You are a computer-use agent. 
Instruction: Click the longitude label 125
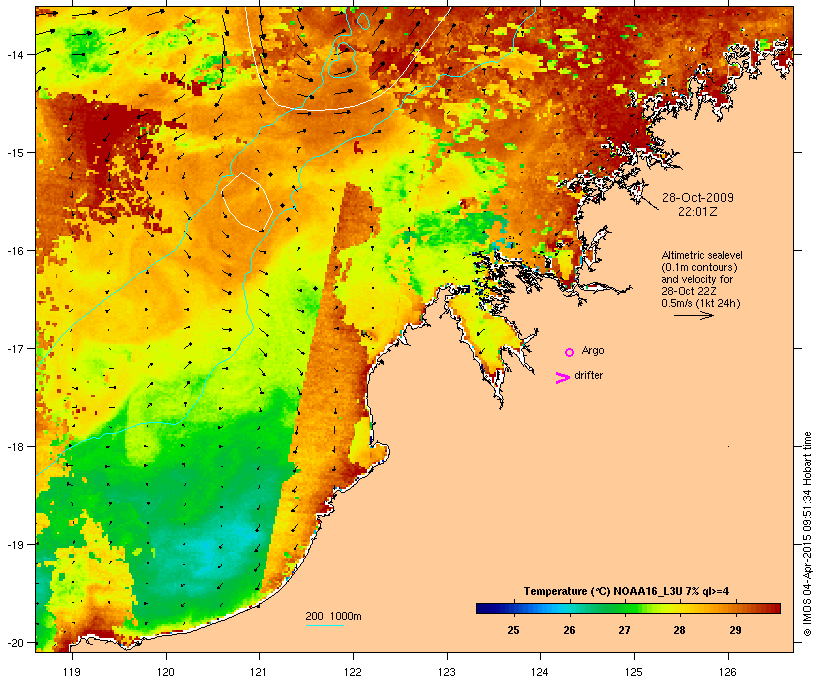click(634, 672)
